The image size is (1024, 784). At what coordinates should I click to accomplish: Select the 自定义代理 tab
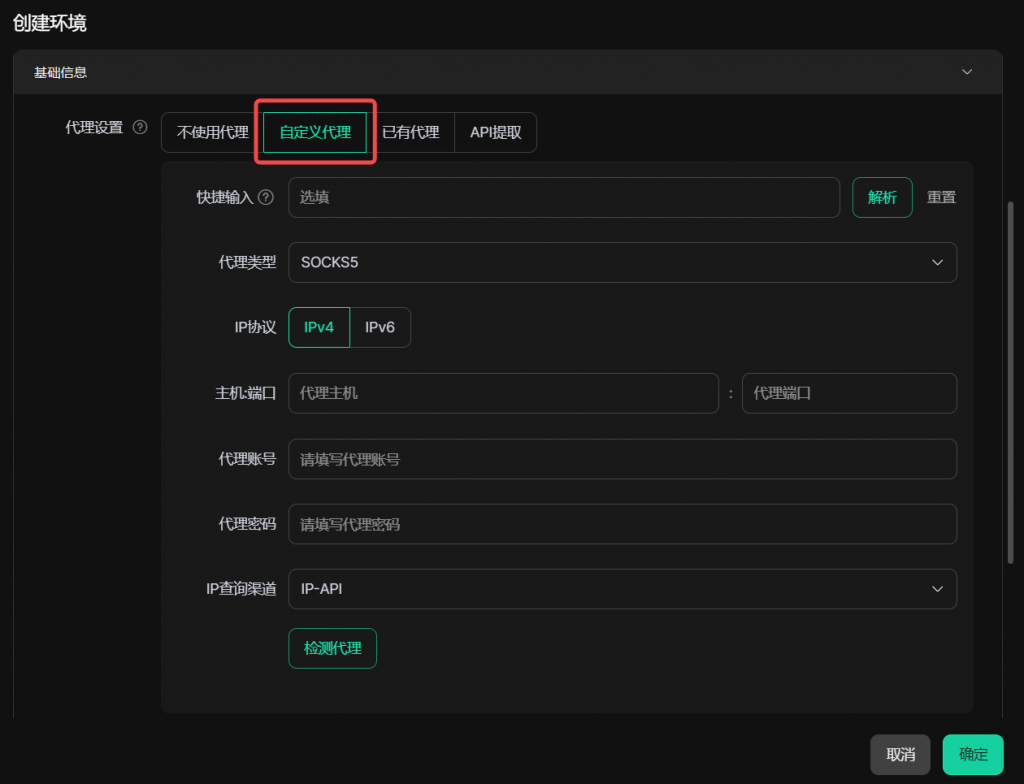315,132
